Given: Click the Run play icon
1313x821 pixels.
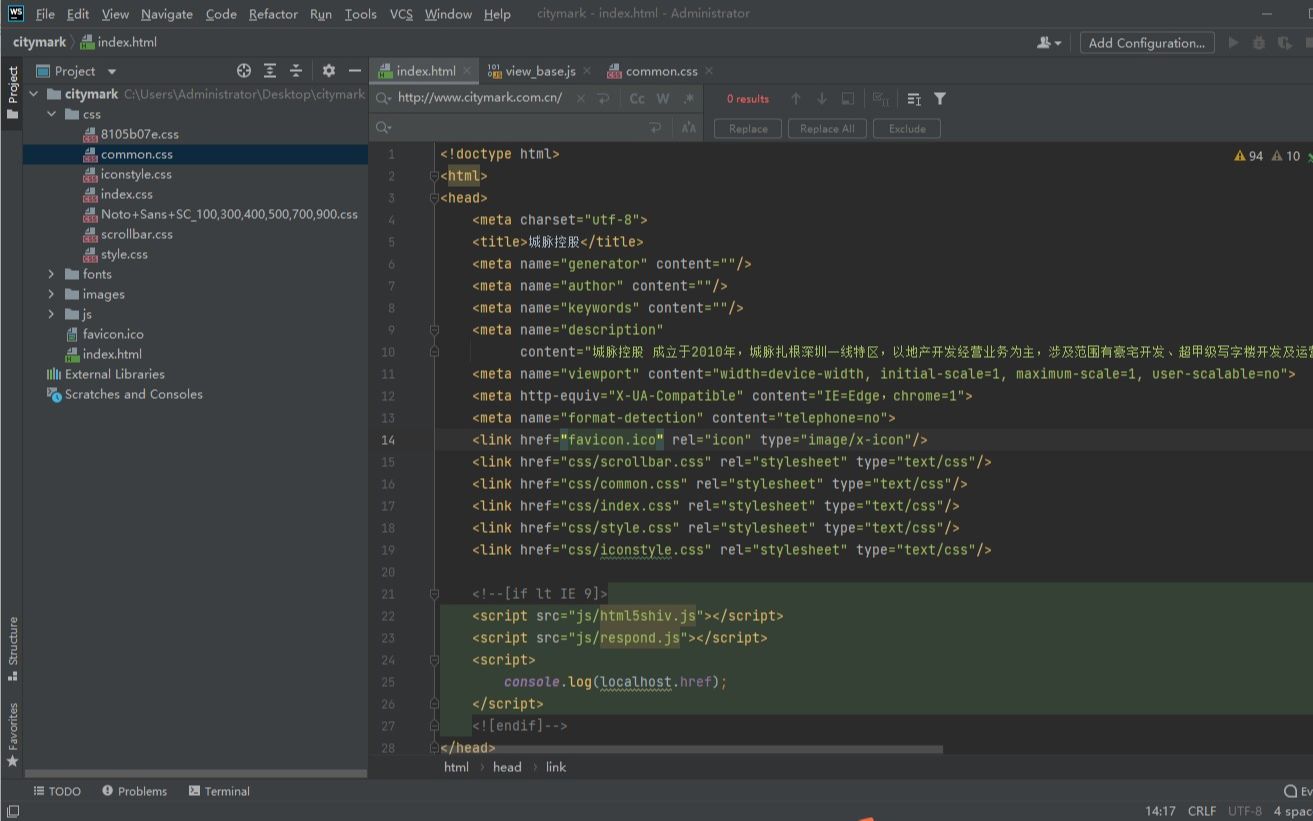Looking at the screenshot, I should coord(1233,43).
